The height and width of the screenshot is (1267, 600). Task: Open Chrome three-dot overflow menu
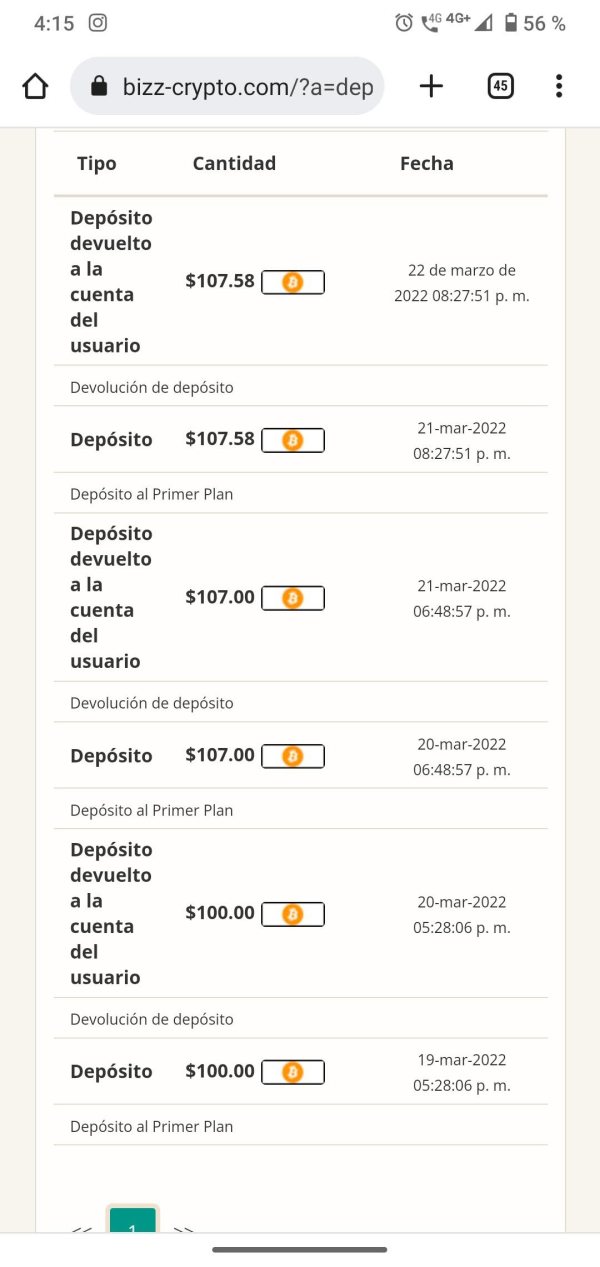(x=558, y=86)
